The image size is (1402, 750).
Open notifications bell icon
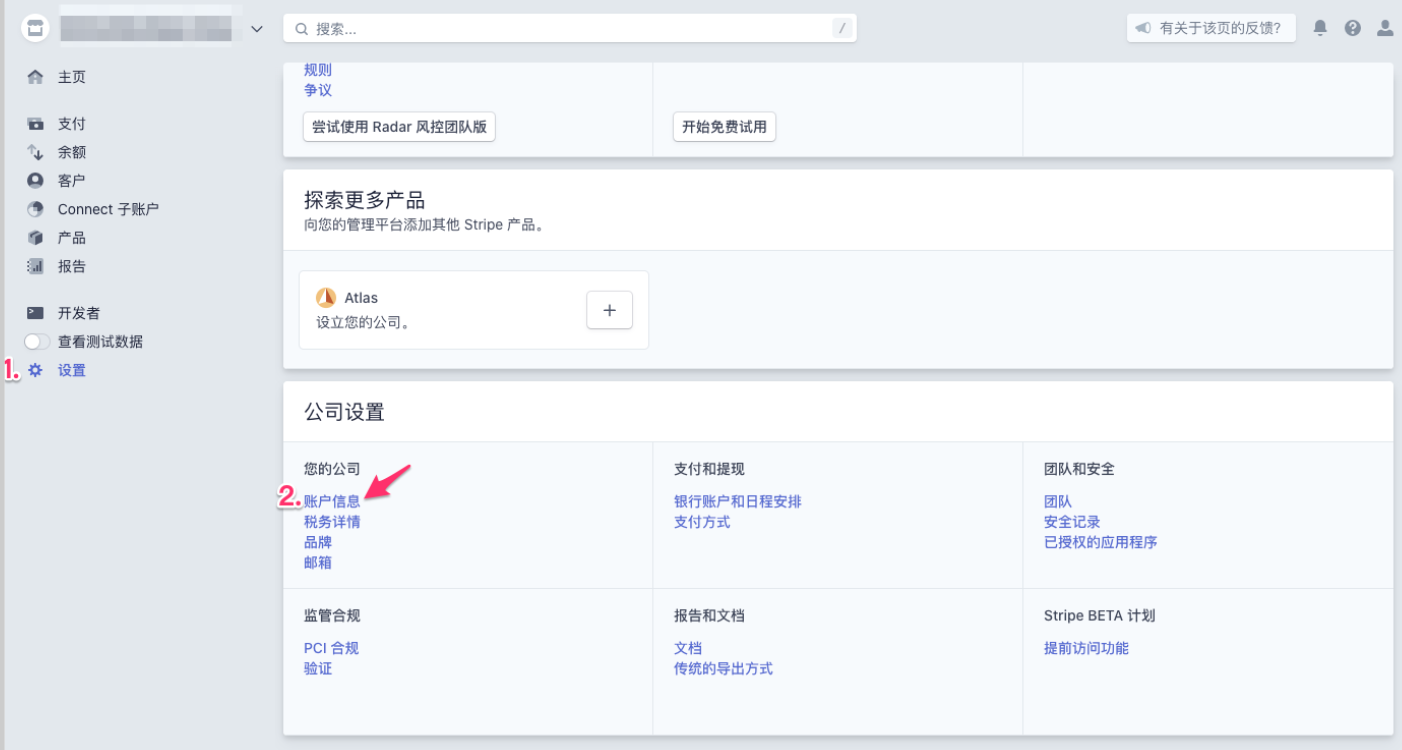[x=1320, y=28]
